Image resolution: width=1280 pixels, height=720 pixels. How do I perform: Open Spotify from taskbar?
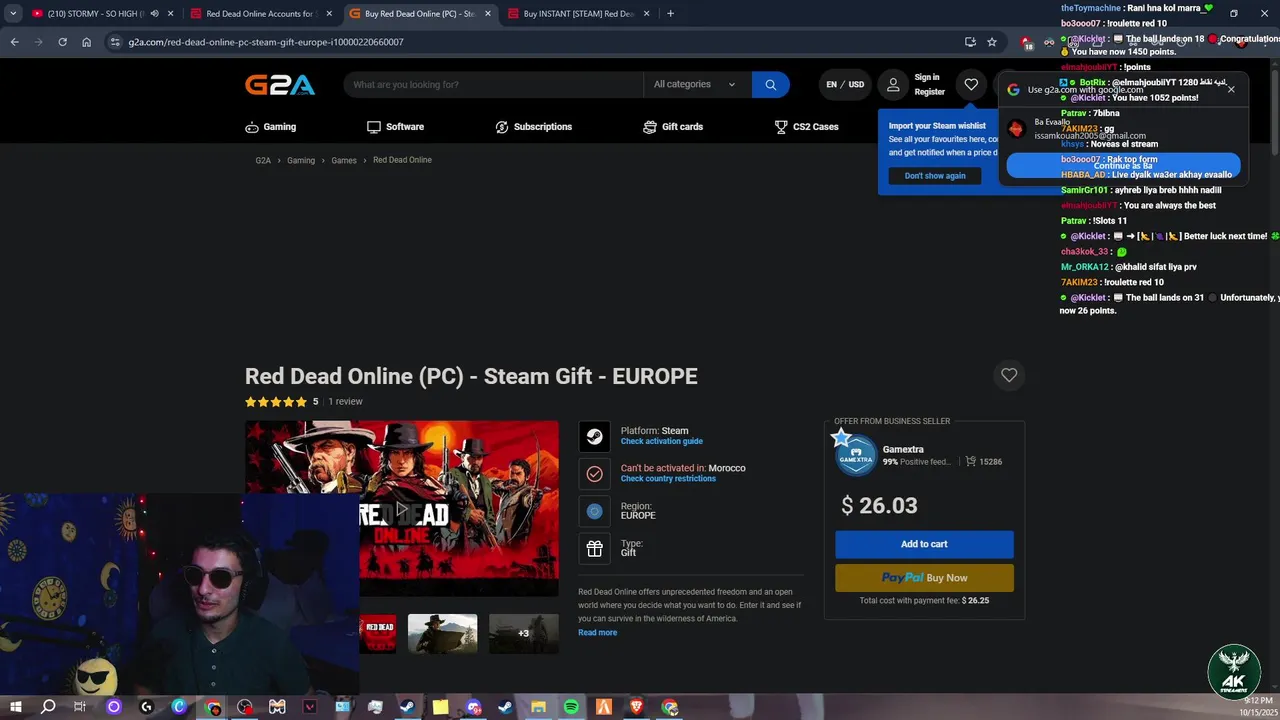[x=571, y=707]
